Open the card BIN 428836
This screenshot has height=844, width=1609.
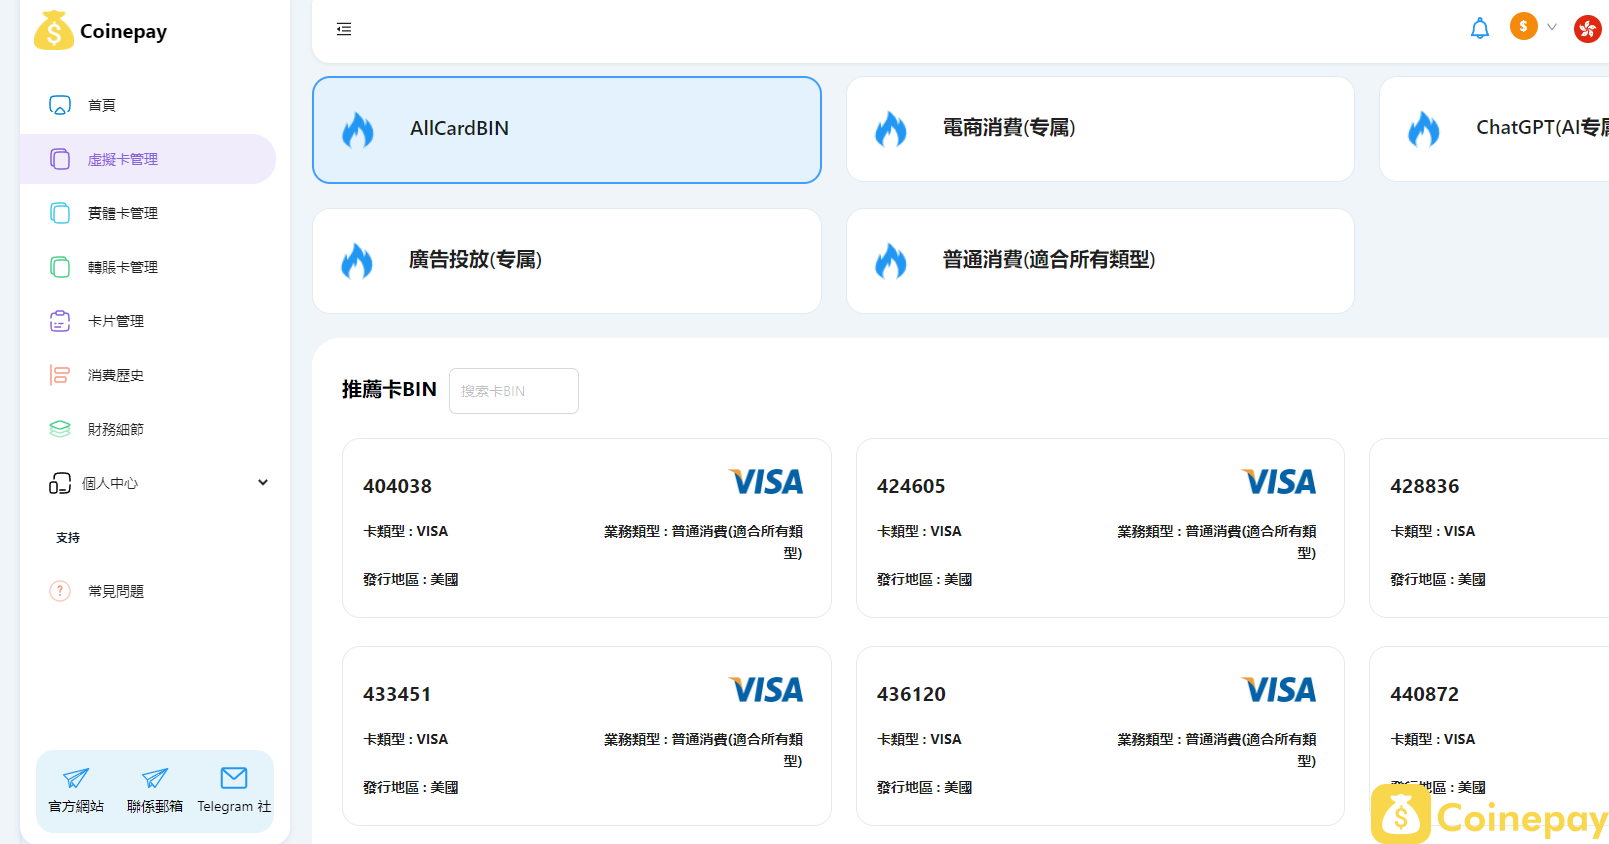tap(1489, 528)
